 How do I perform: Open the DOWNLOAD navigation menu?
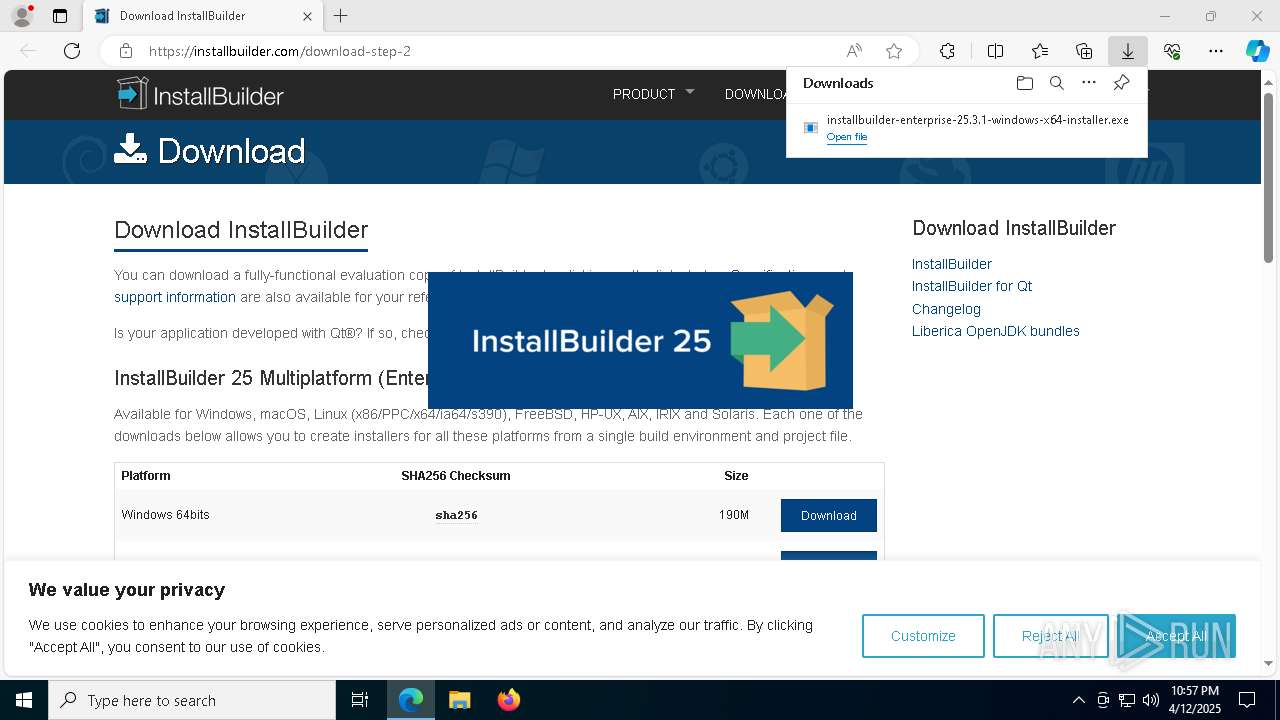coord(757,94)
